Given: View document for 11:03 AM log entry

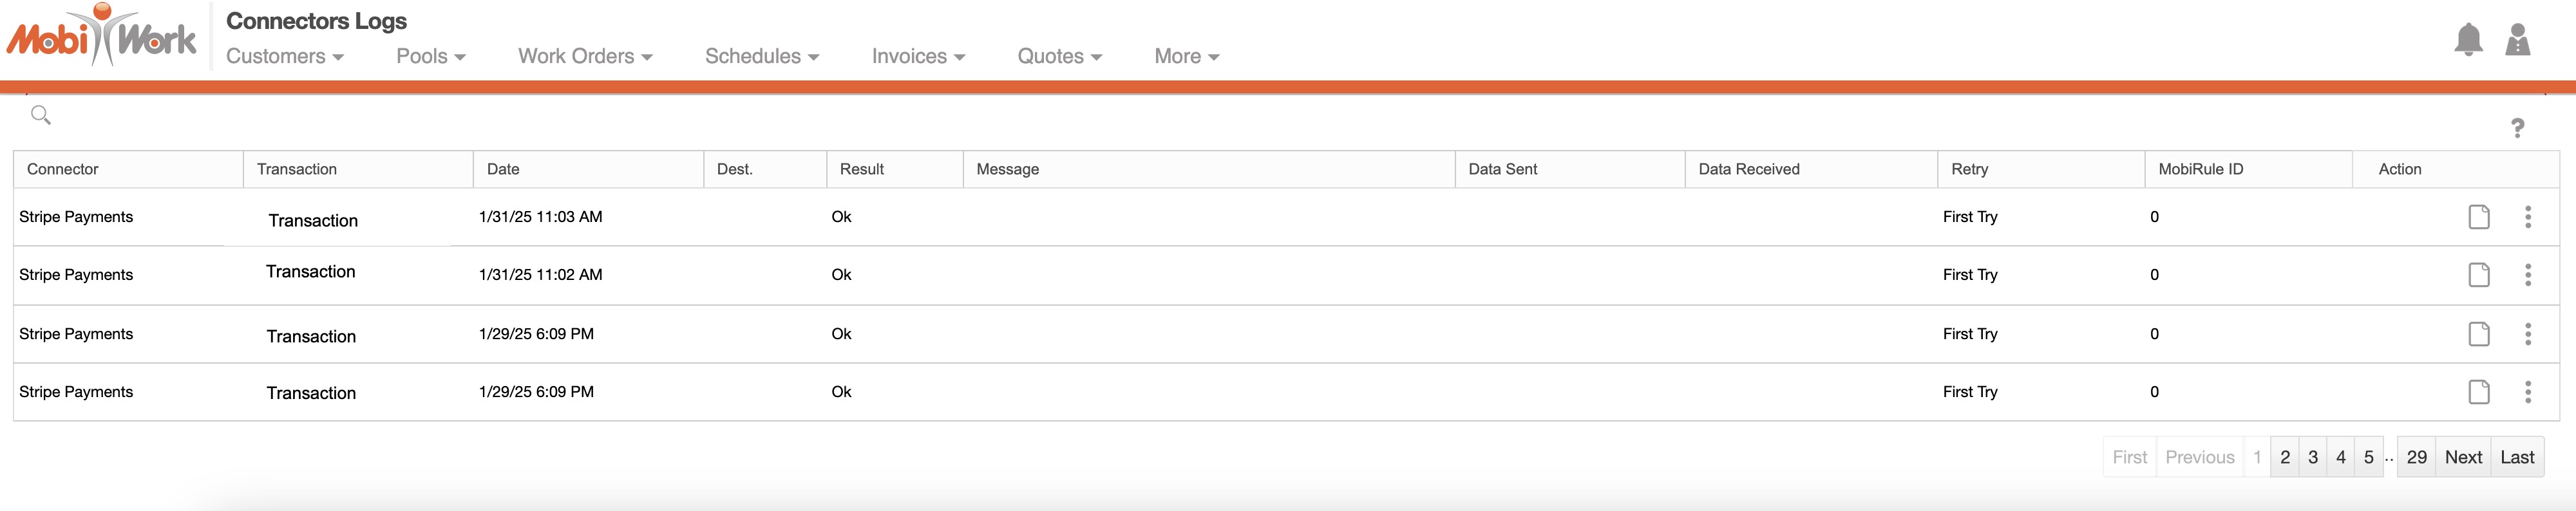Looking at the screenshot, I should (x=2478, y=217).
